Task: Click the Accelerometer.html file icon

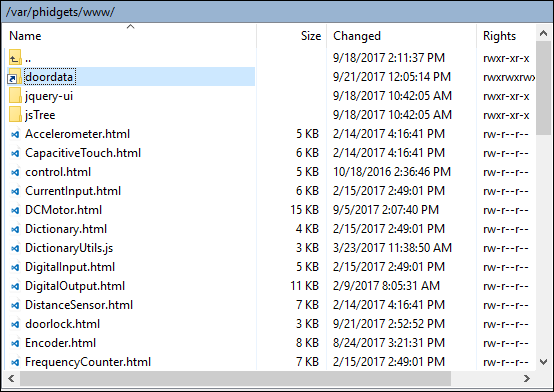Action: [15, 134]
